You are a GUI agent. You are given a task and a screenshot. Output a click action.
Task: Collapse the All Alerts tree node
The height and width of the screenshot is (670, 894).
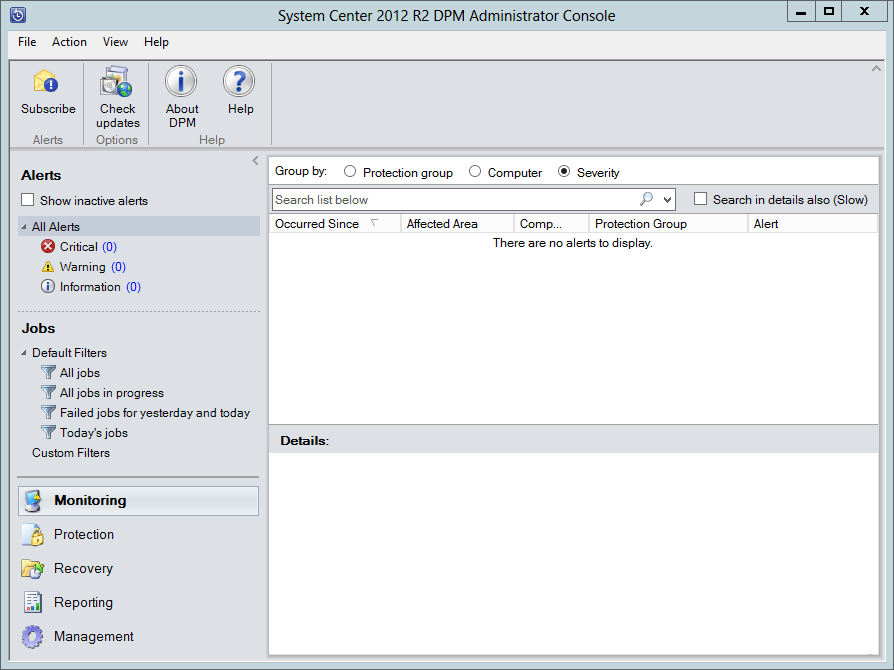click(x=24, y=227)
